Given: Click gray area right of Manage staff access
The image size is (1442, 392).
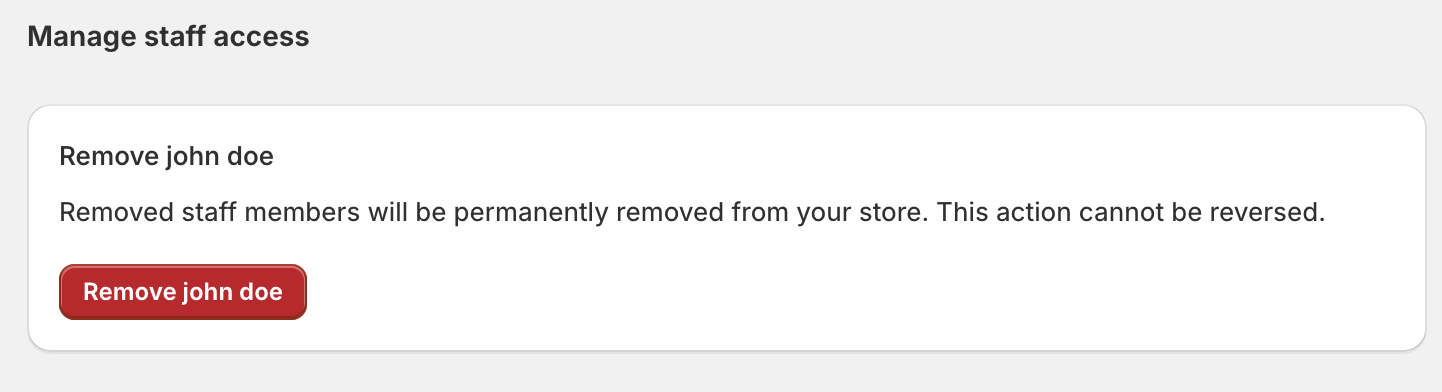Looking at the screenshot, I should [x=870, y=38].
